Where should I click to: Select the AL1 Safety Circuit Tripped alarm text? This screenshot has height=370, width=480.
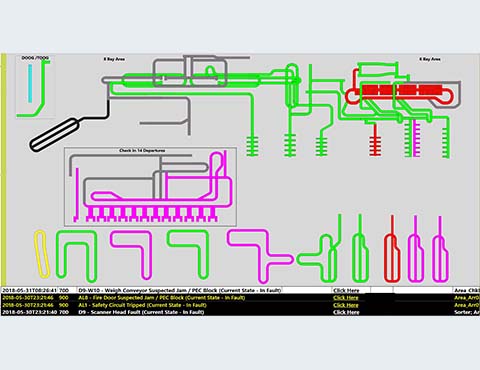click(142, 305)
